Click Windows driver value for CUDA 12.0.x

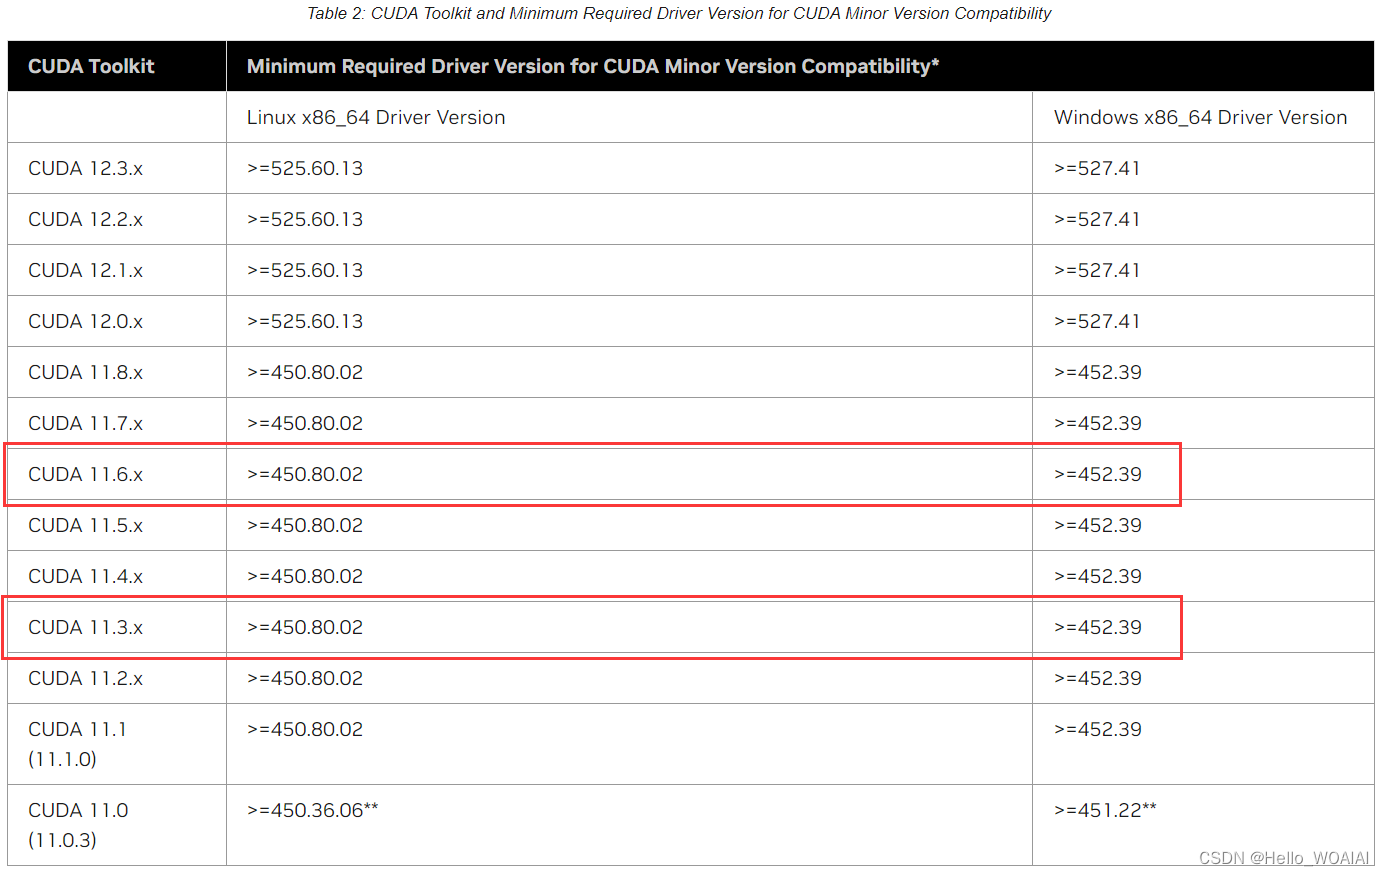click(x=1097, y=322)
